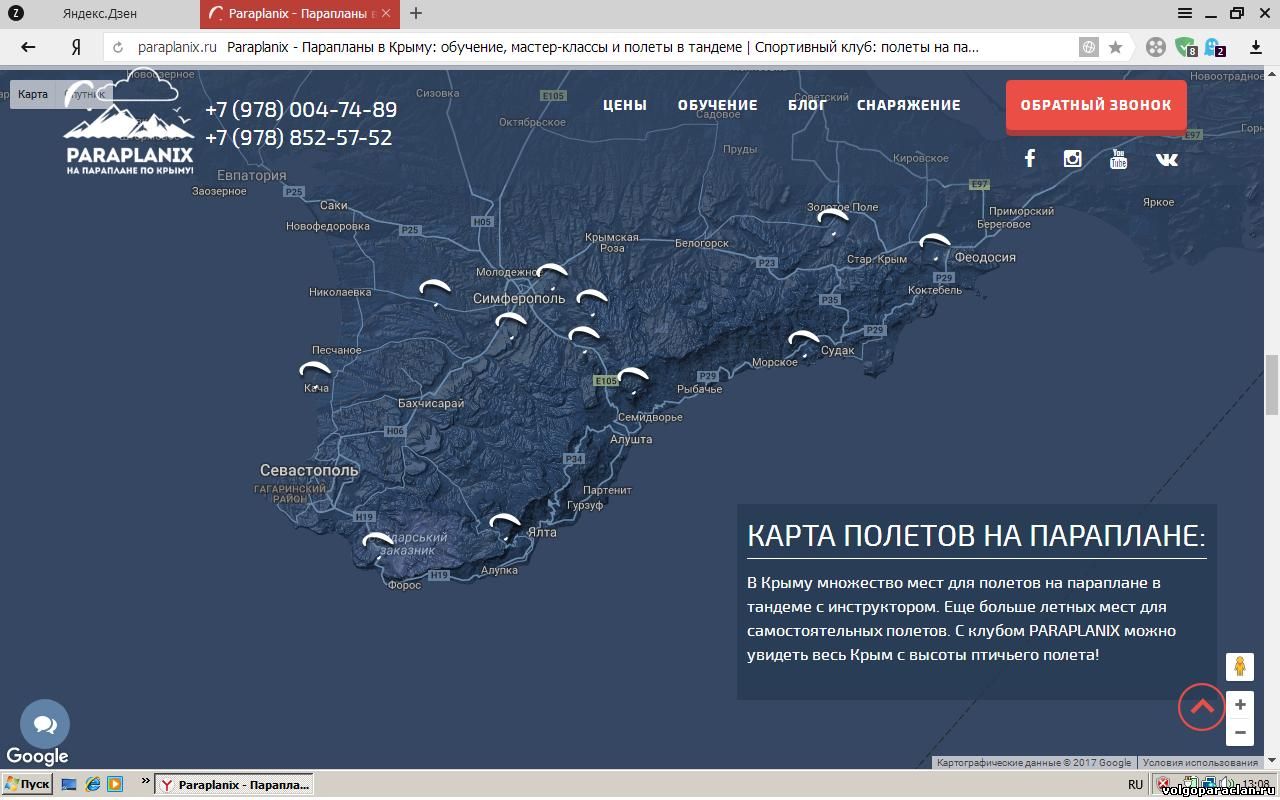Open the ЦЕНЫ menu item
Viewport: 1280px width, 800px height.
pos(625,105)
